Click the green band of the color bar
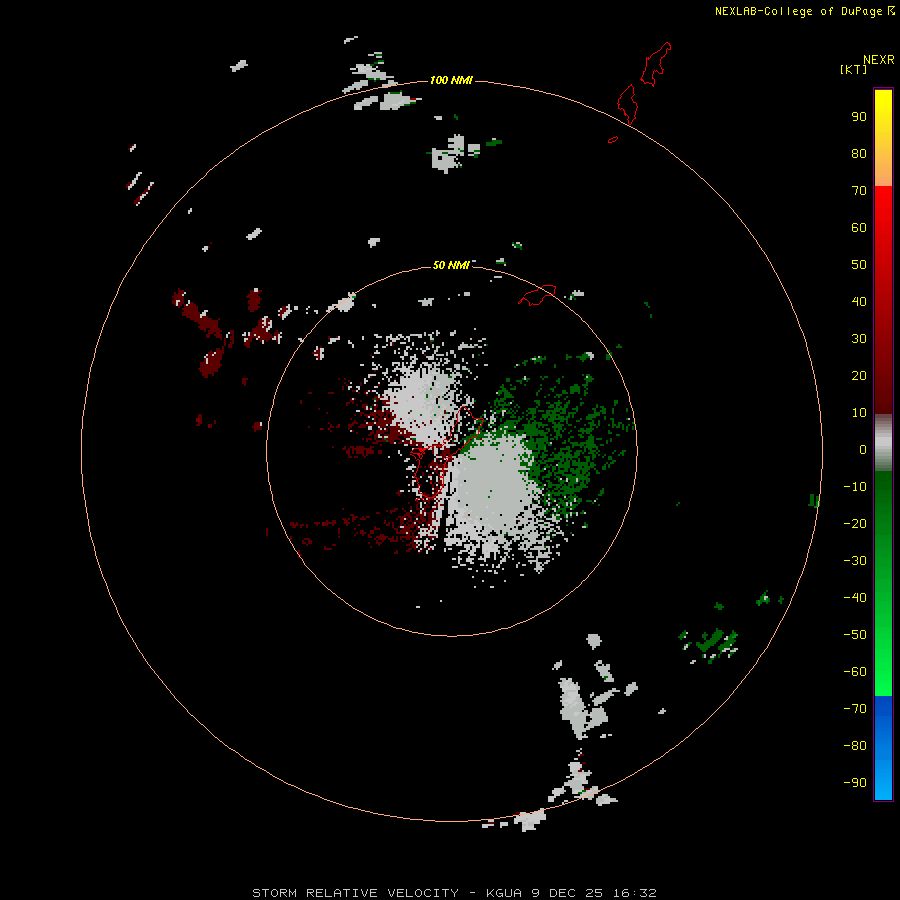The width and height of the screenshot is (900, 900). tap(883, 583)
